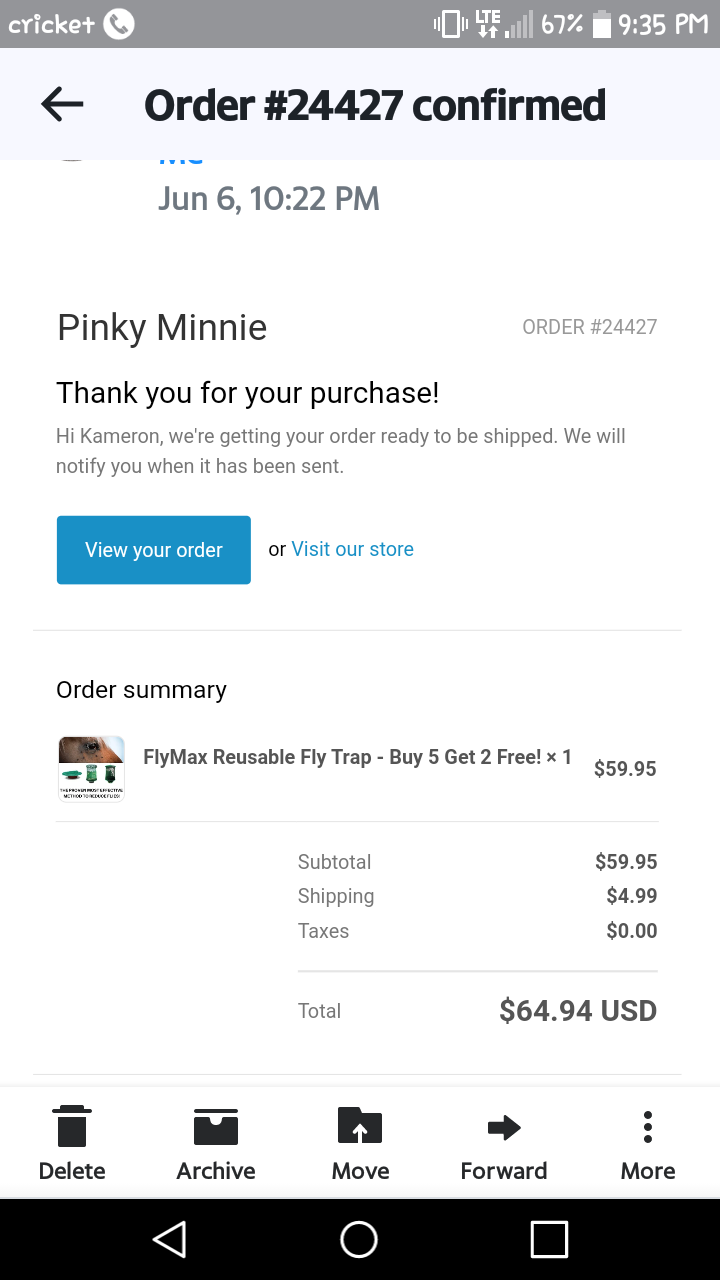Tap the $64.94 USD total amount
720x1280 pixels.
[578, 1010]
